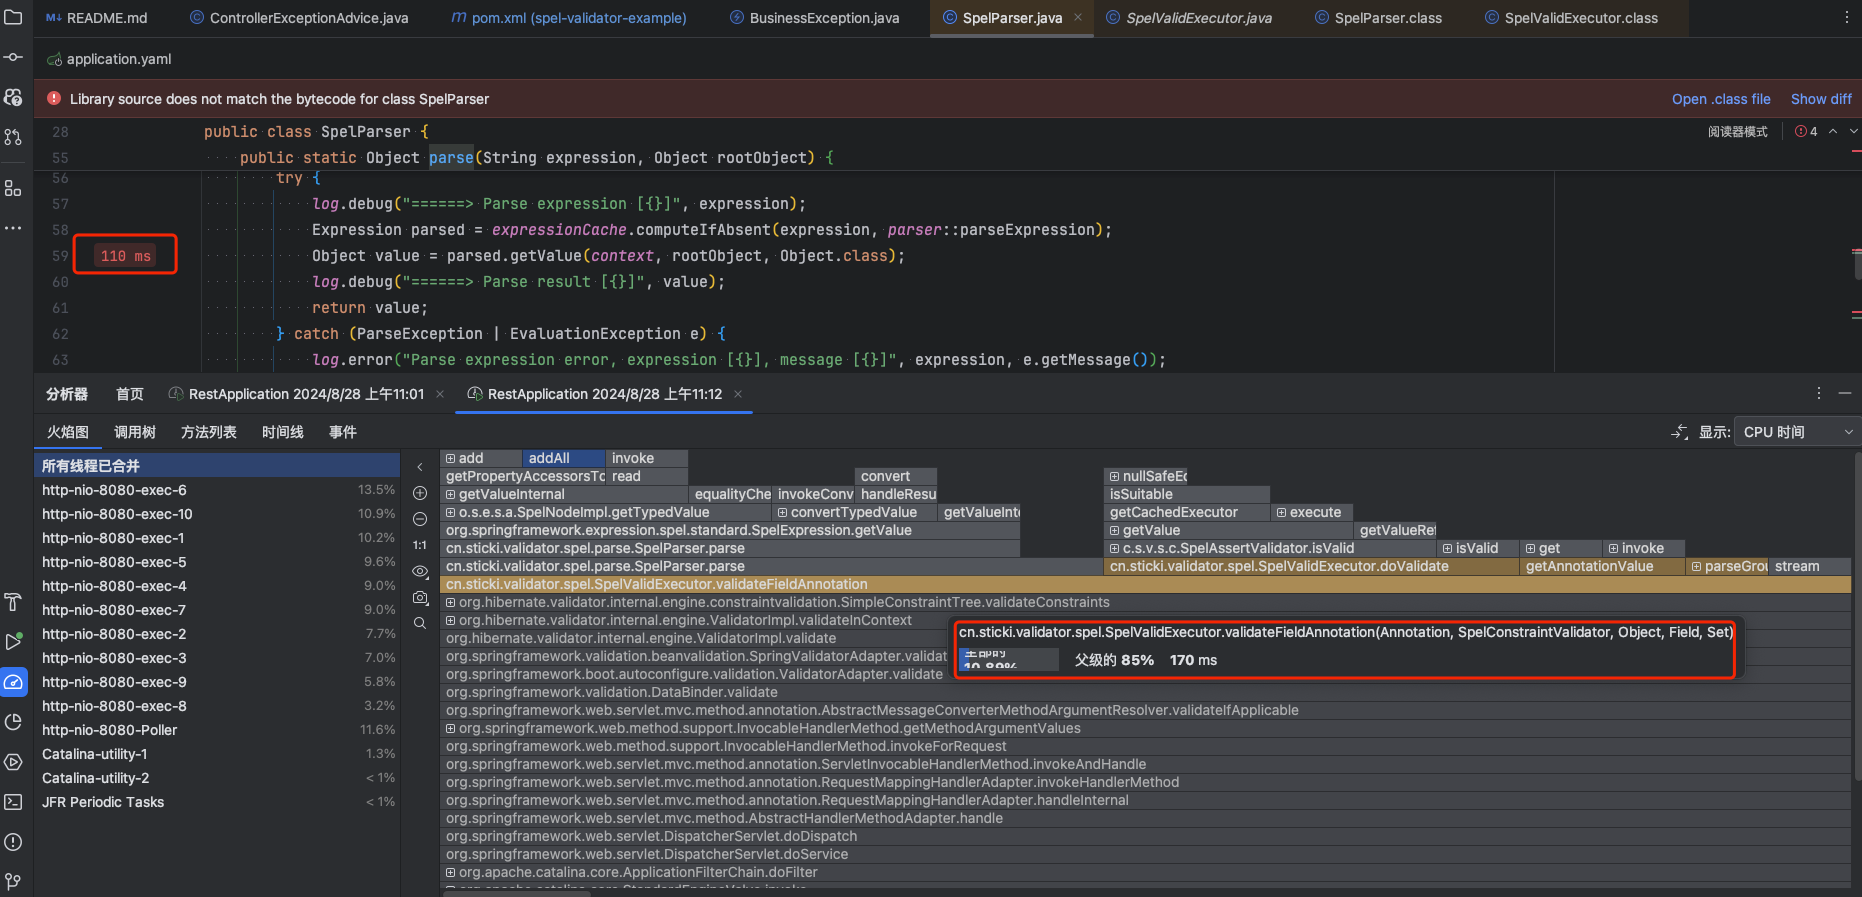
Task: Expand the add flame graph frame
Action: click(451, 458)
